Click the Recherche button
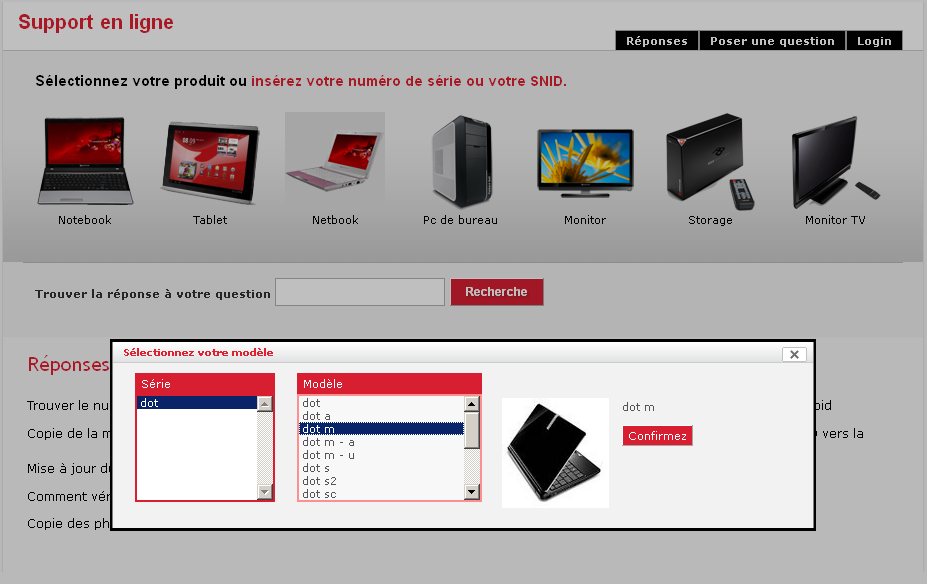The height and width of the screenshot is (584, 927). 497,292
